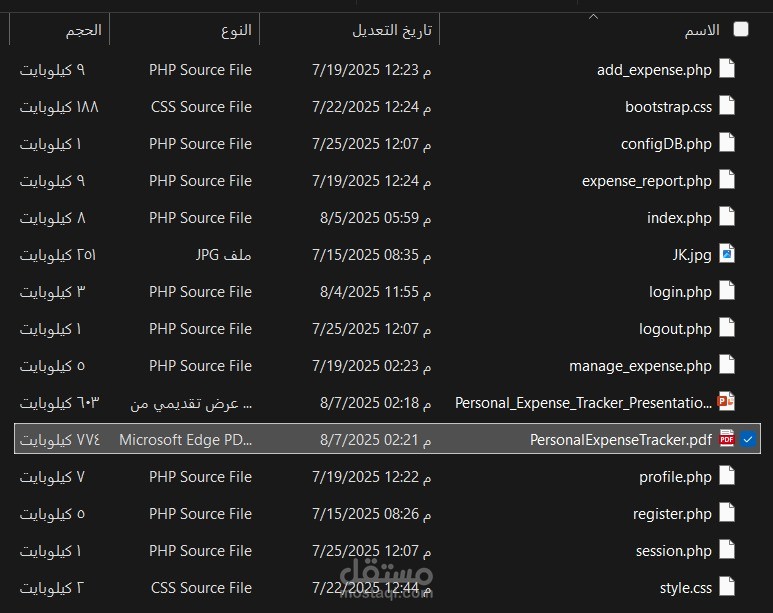Sort files by the الحجم column header
This screenshot has width=773, height=613.
[x=84, y=30]
